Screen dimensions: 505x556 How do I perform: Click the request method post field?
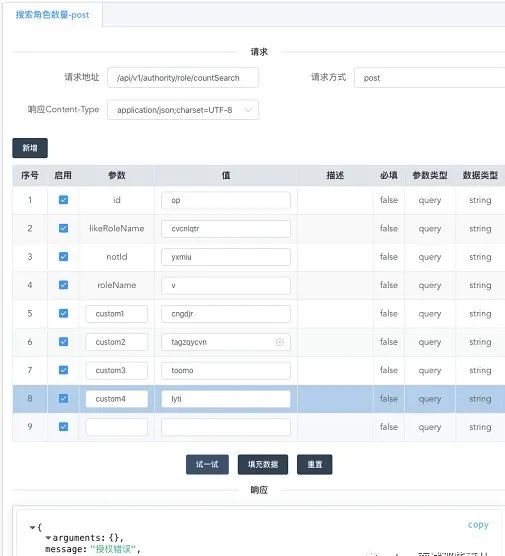point(429,78)
